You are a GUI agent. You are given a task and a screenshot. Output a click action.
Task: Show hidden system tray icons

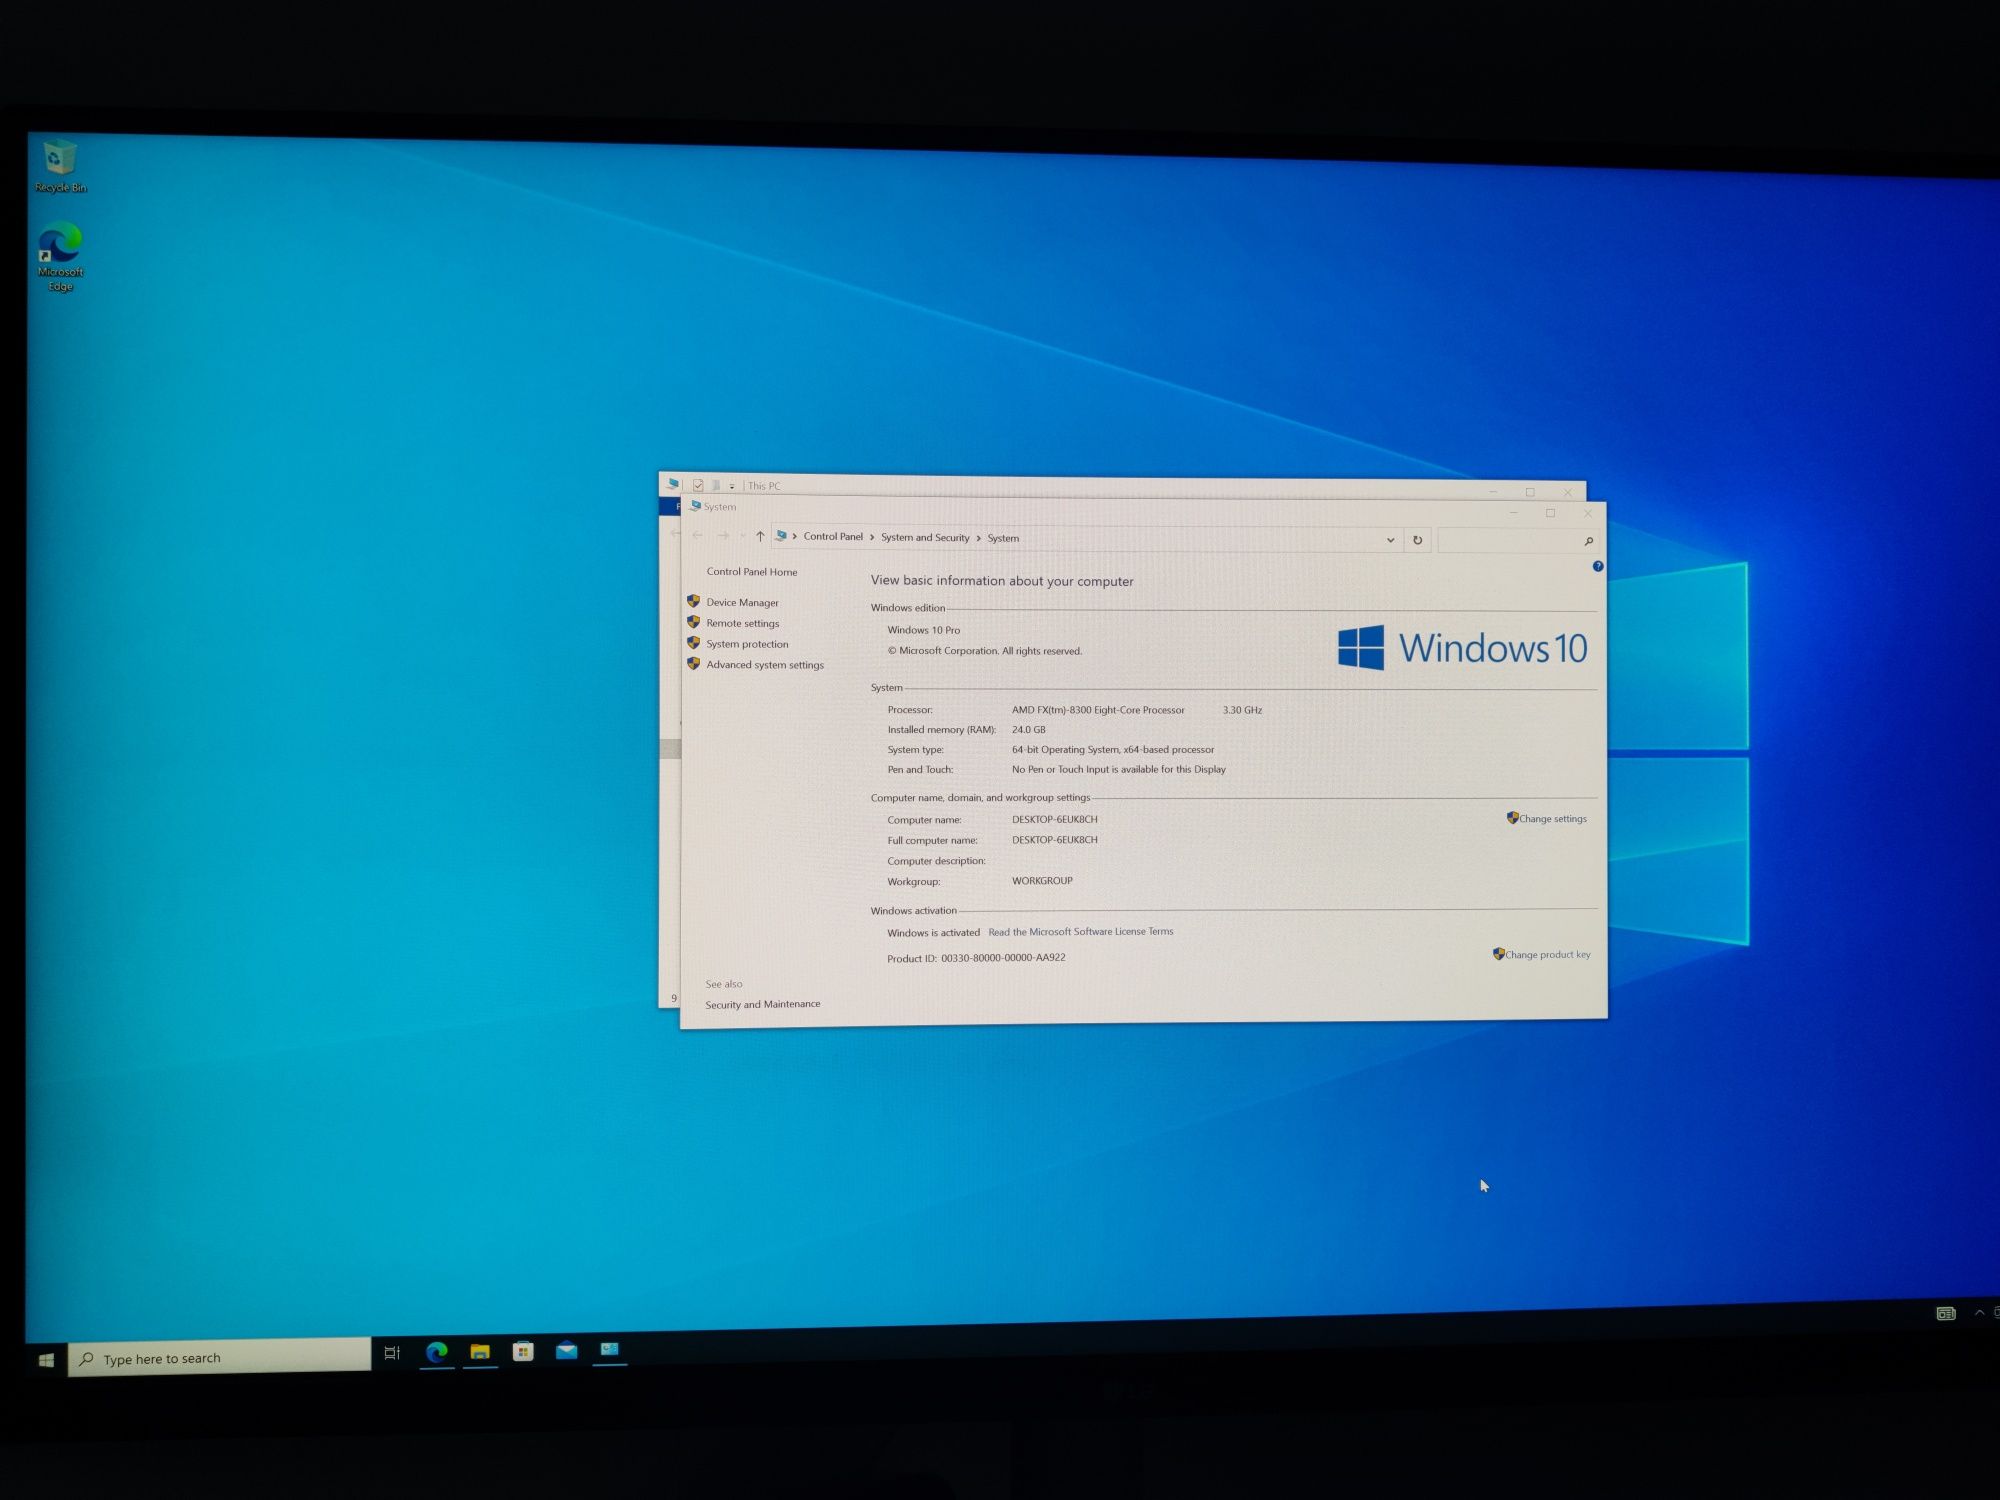coord(1980,1312)
